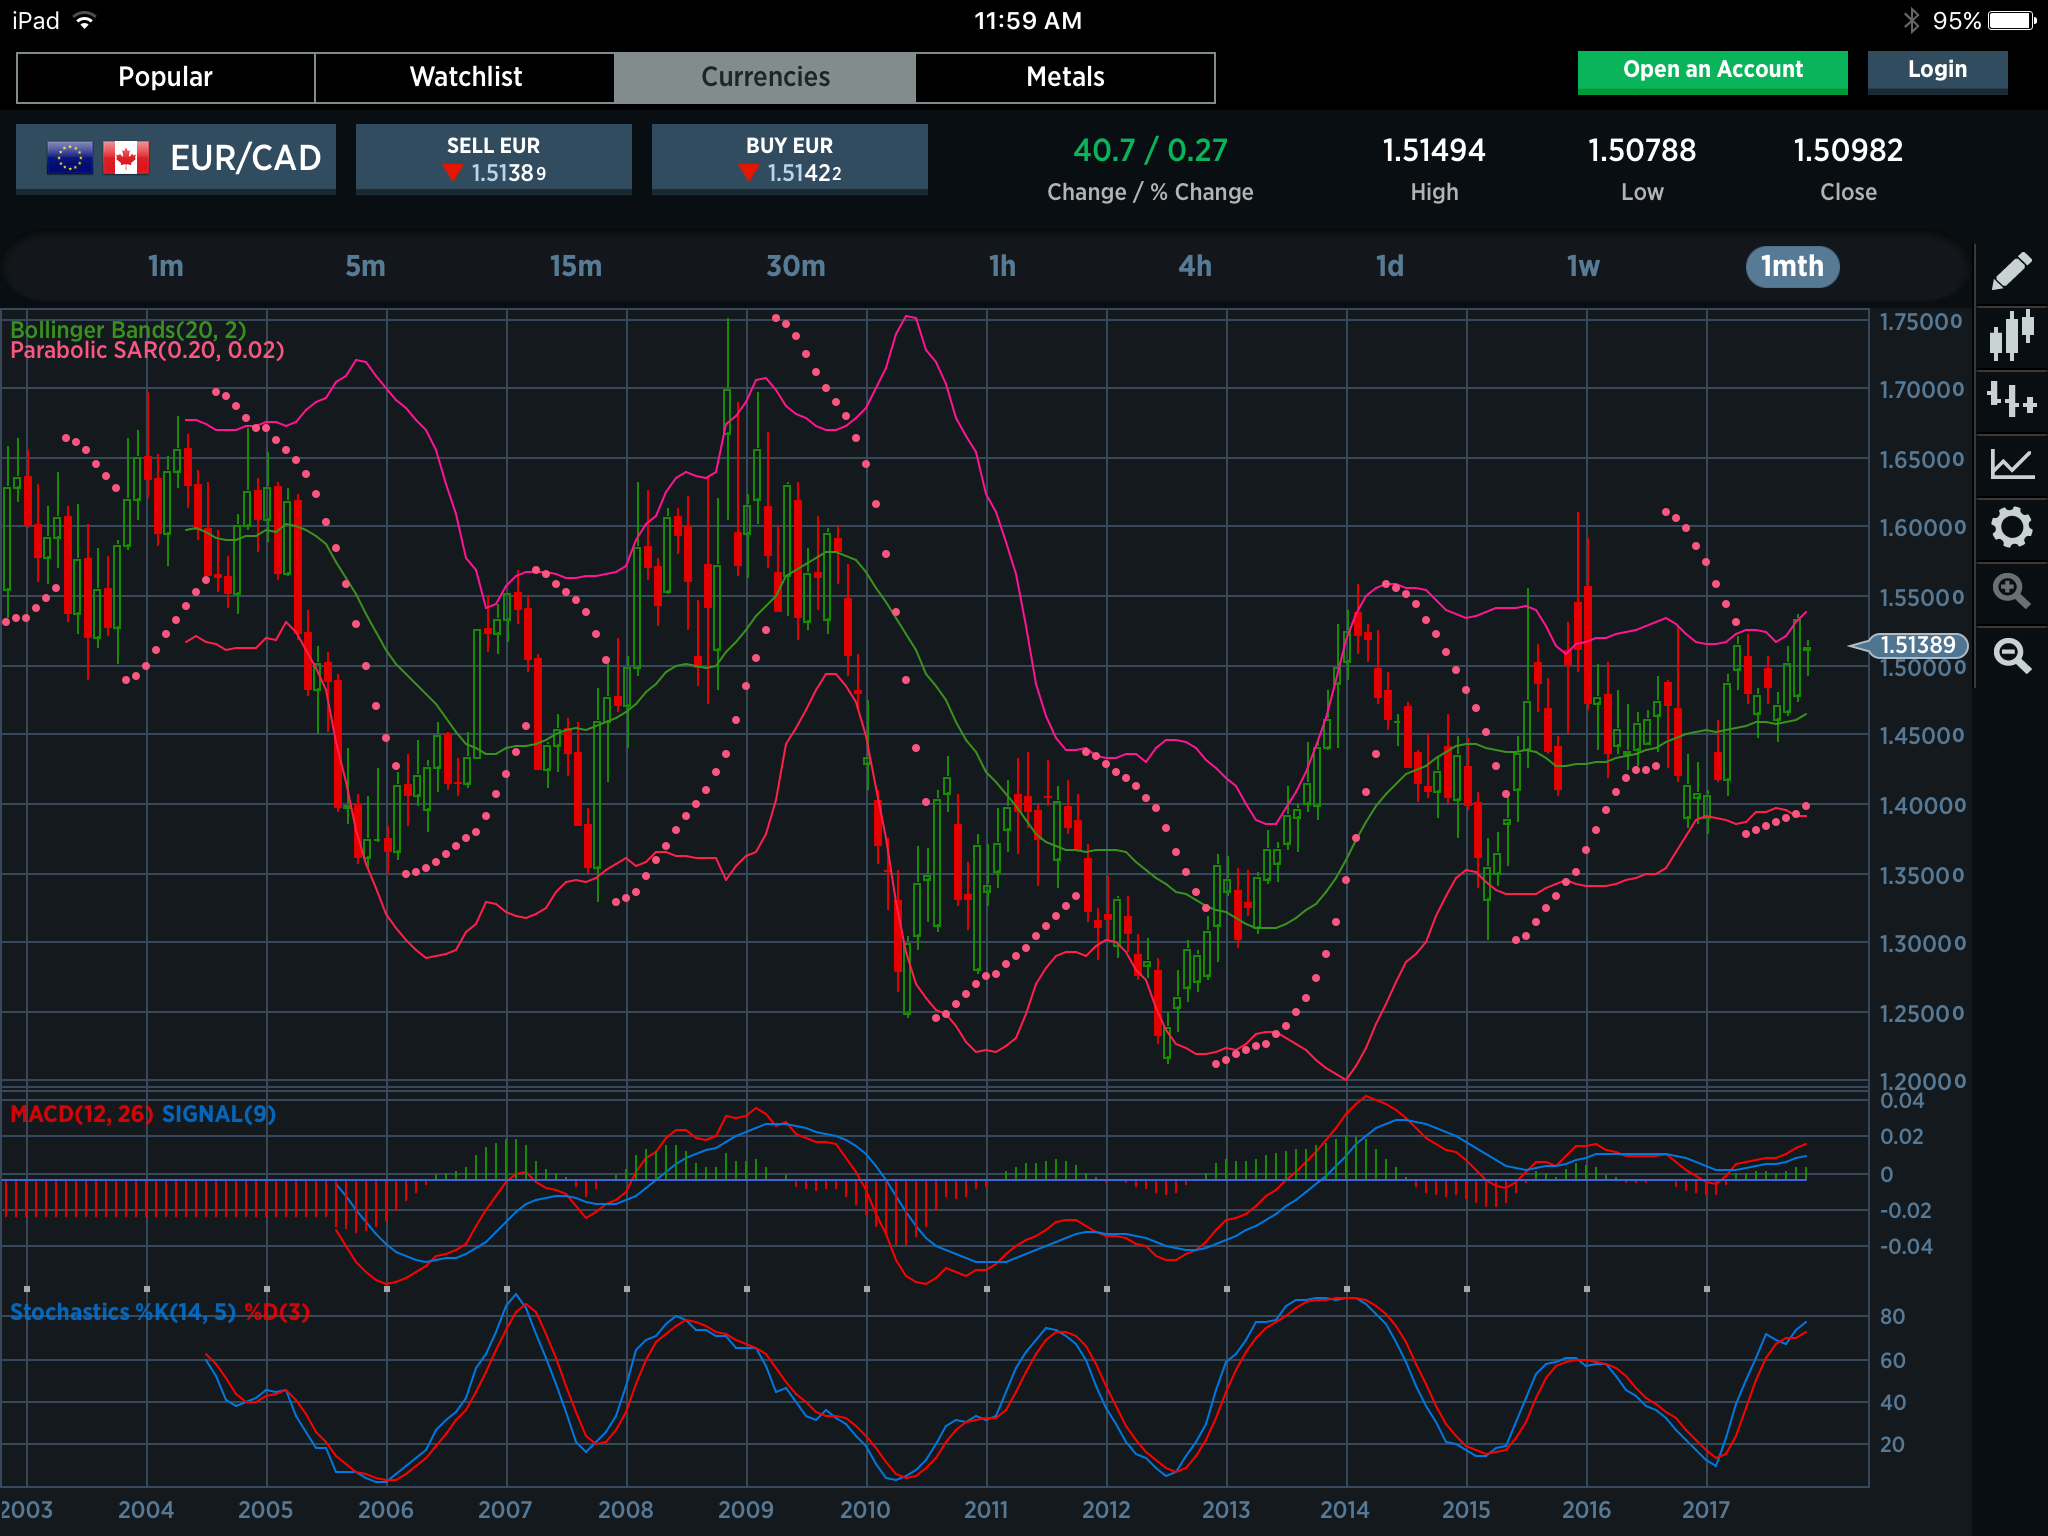This screenshot has width=2048, height=1536.
Task: Zoom in on the chart
Action: (2011, 591)
